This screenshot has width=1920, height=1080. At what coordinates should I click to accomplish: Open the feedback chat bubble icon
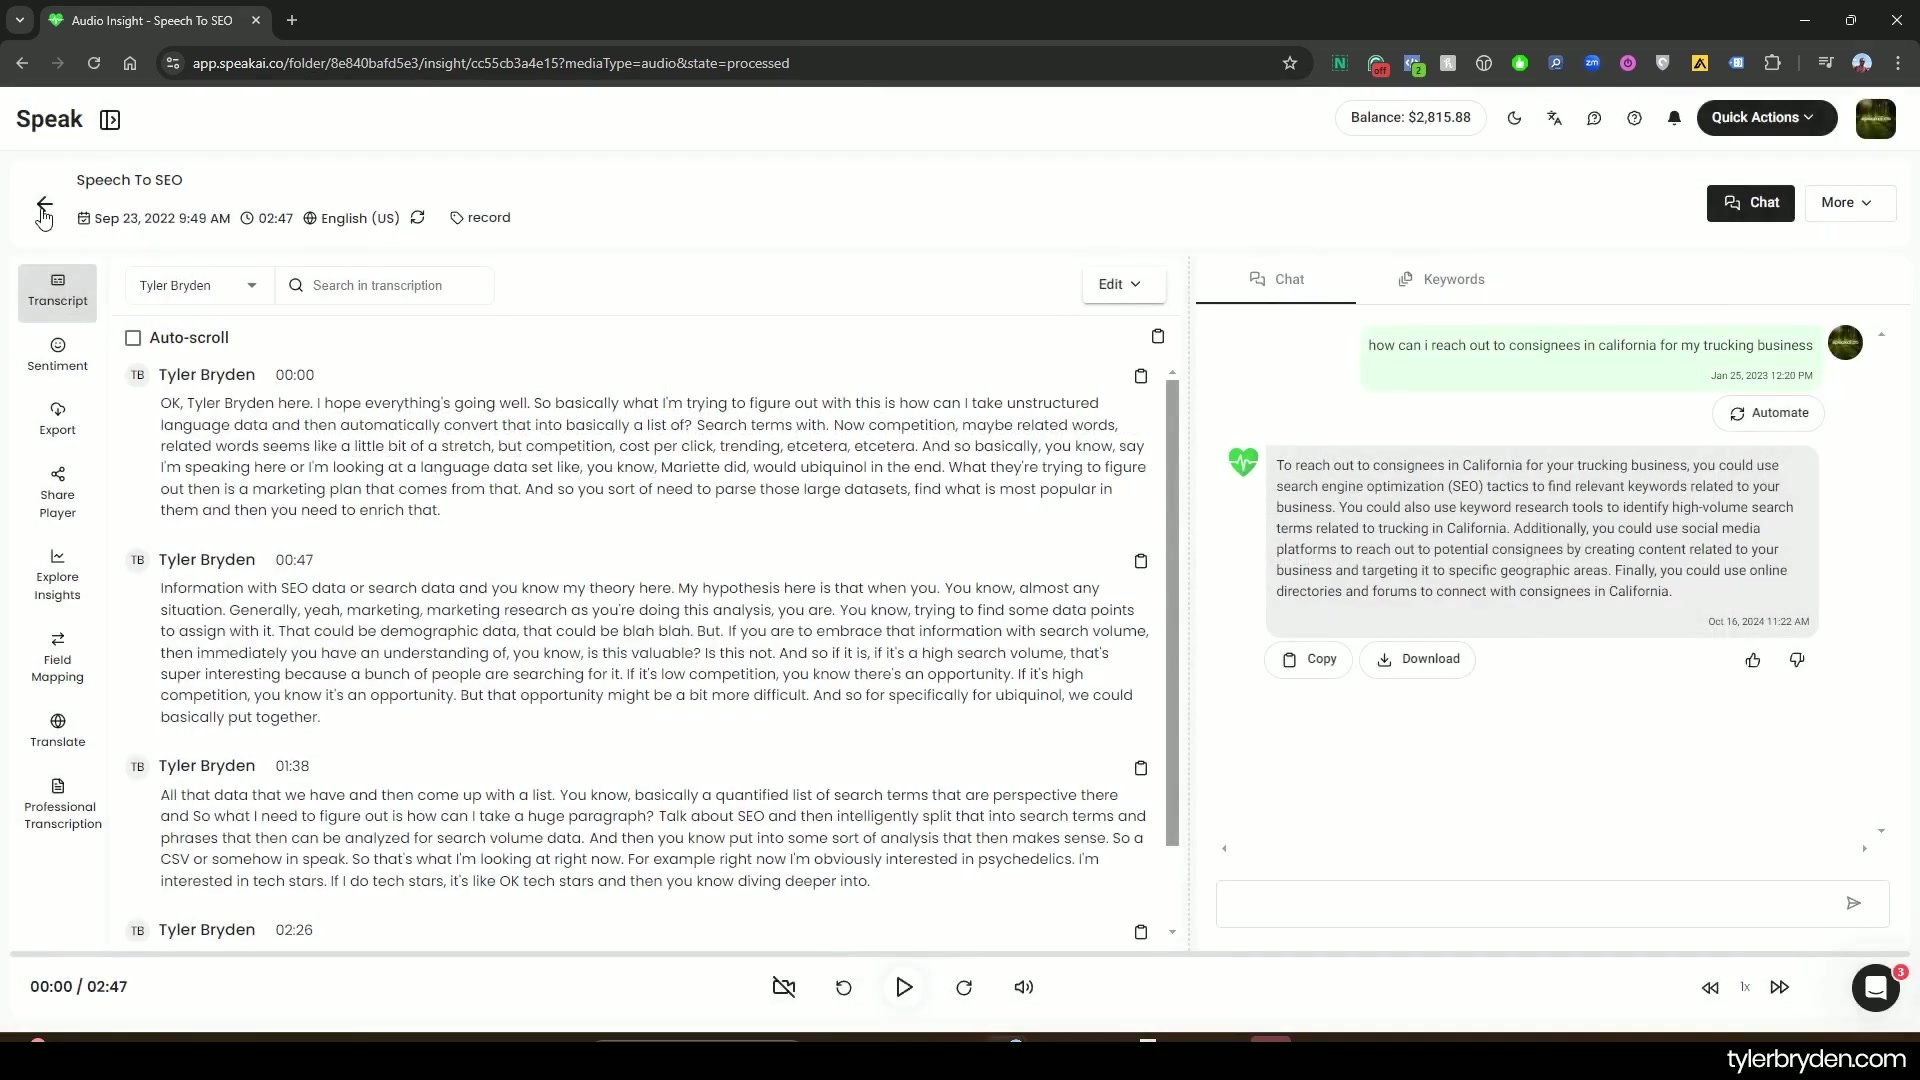1594,118
